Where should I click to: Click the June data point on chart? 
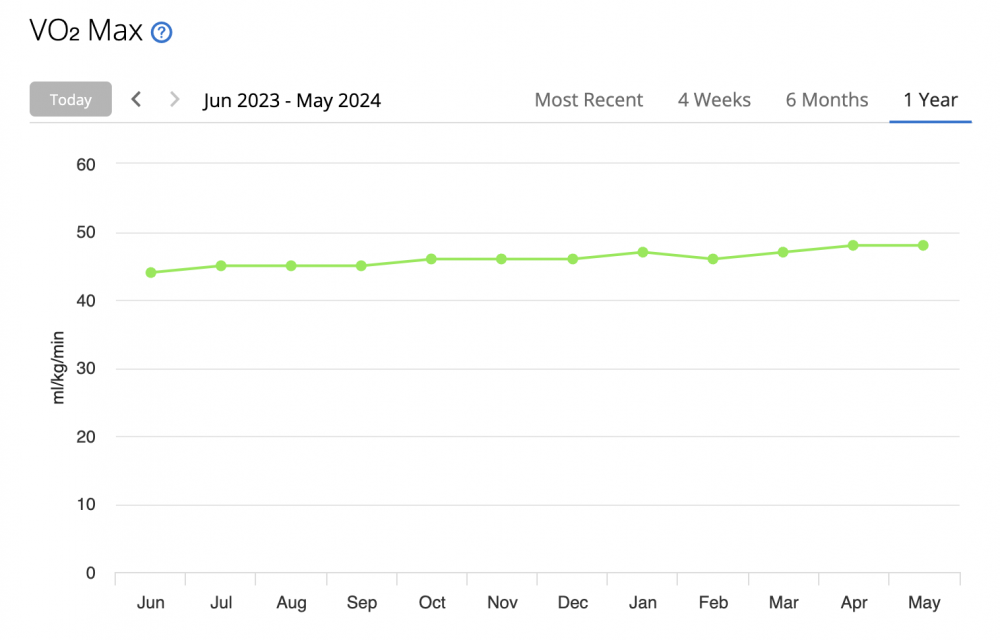point(151,272)
